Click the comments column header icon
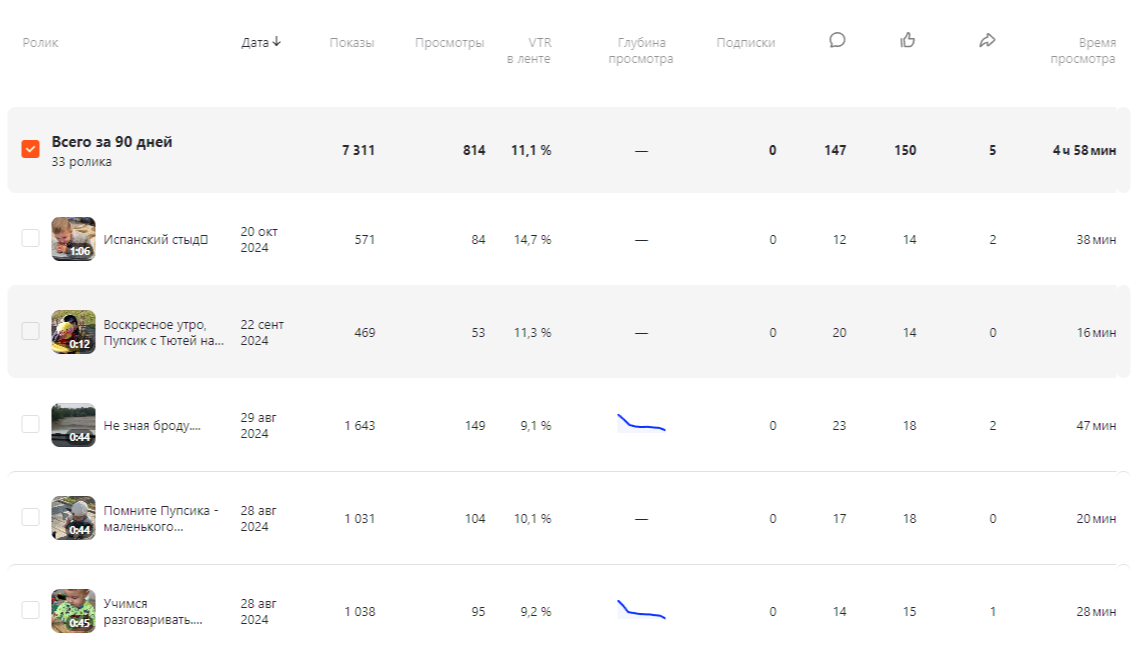 pos(837,41)
